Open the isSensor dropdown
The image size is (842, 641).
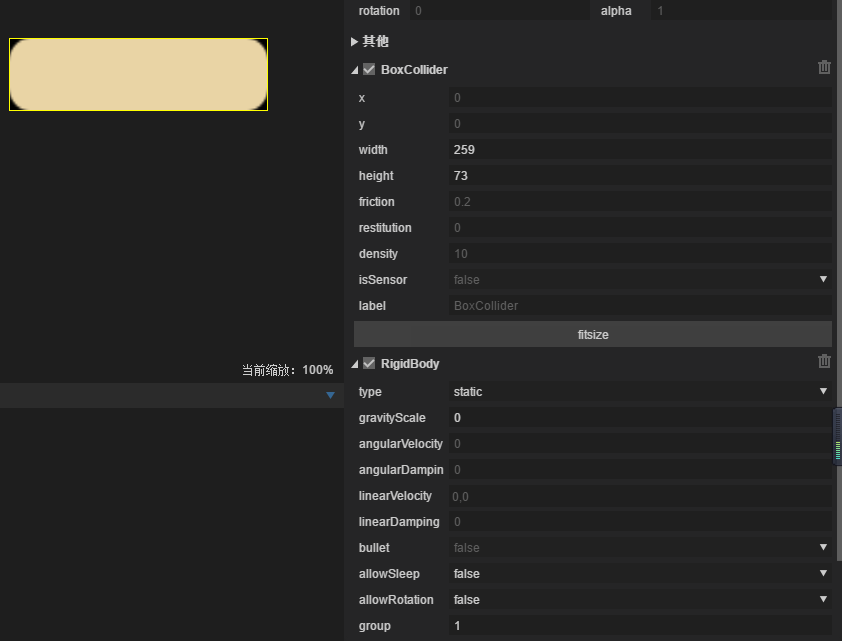(823, 279)
